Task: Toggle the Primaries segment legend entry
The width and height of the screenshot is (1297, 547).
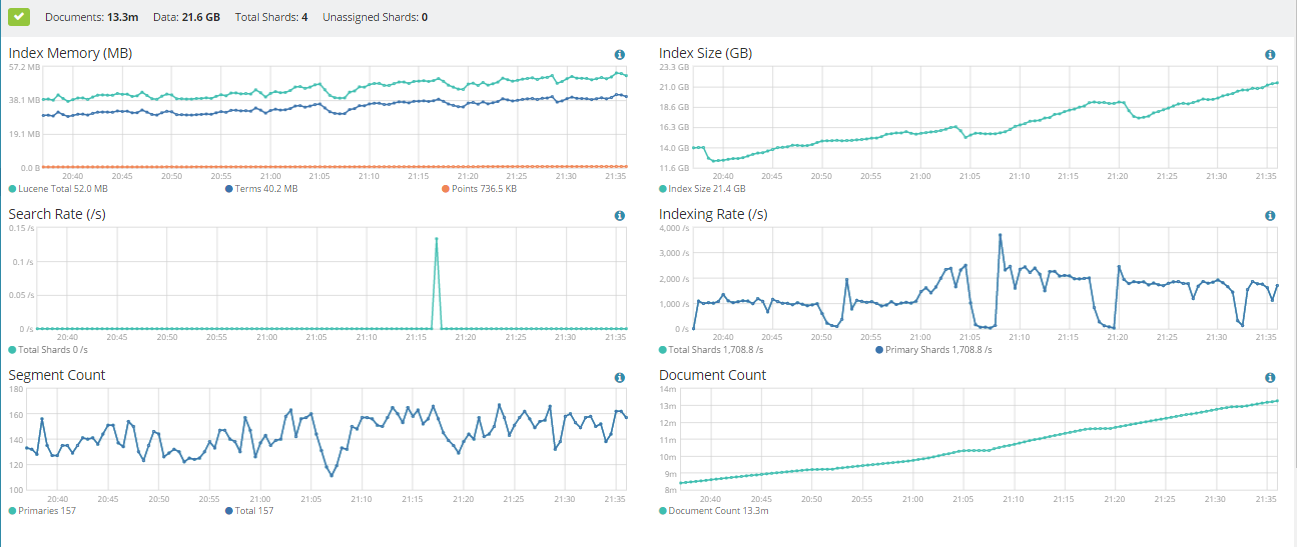Action: click(x=46, y=511)
